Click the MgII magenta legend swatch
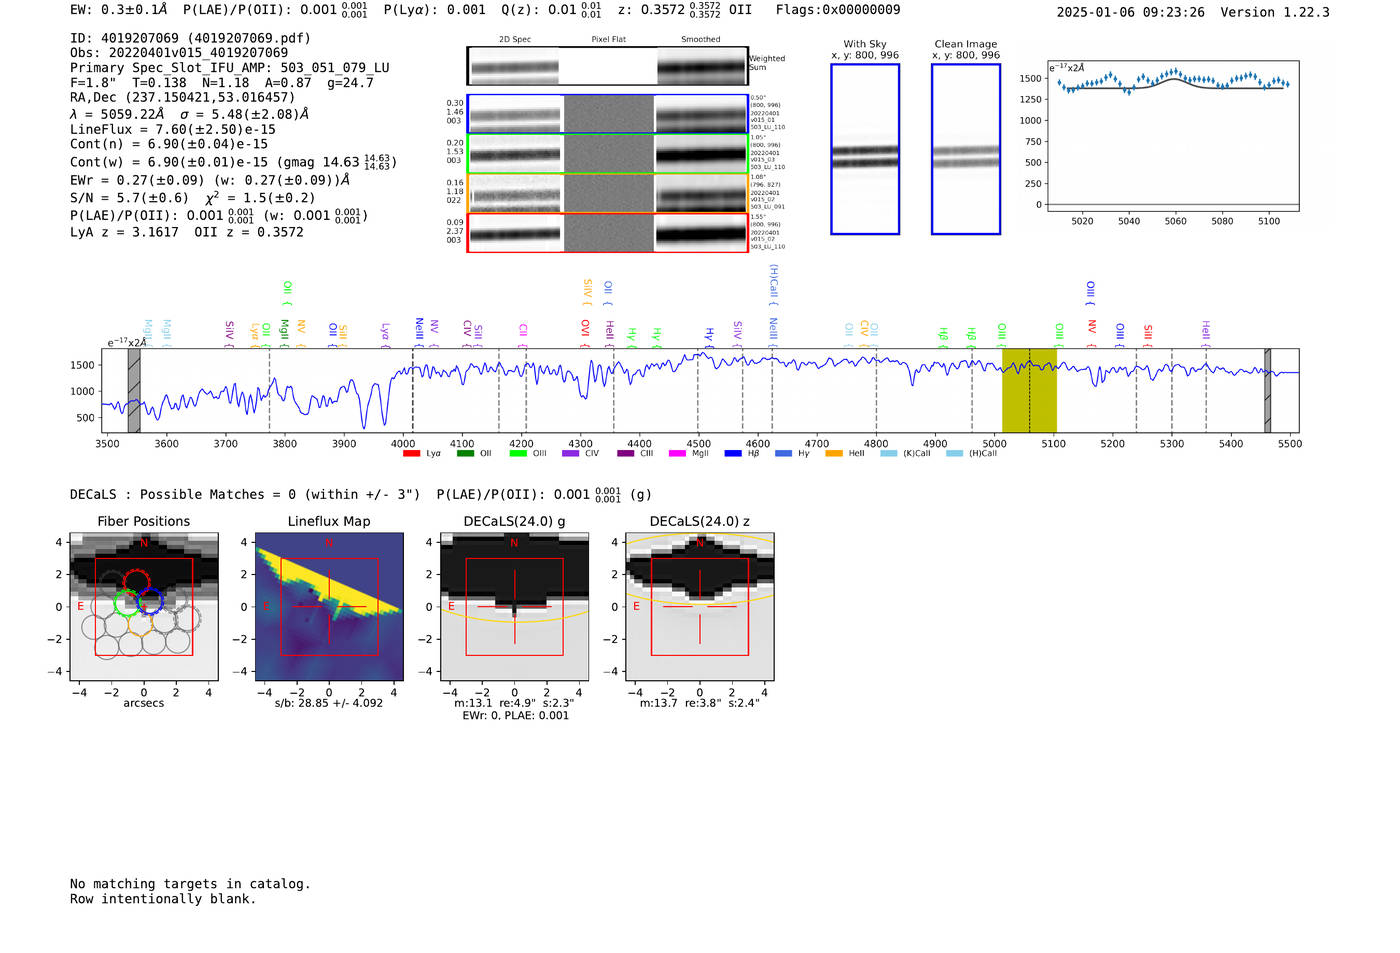This screenshot has width=1400, height=953. pyautogui.click(x=677, y=454)
